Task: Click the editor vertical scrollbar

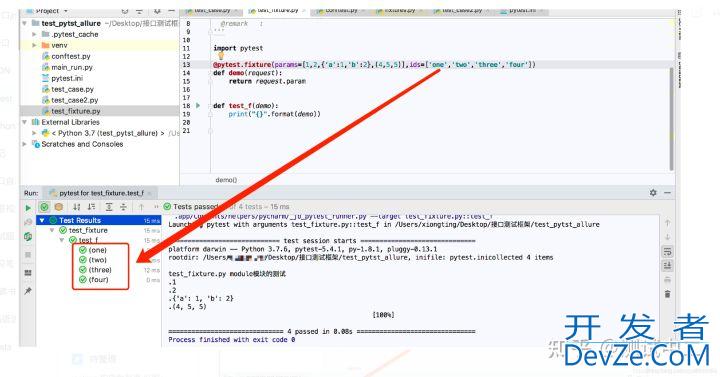Action: point(671,119)
